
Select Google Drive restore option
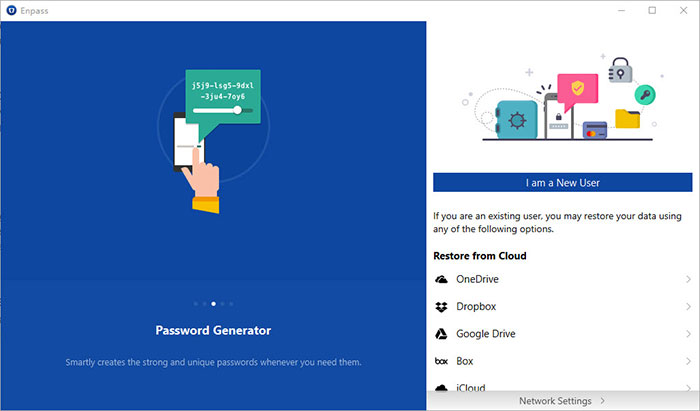click(562, 334)
